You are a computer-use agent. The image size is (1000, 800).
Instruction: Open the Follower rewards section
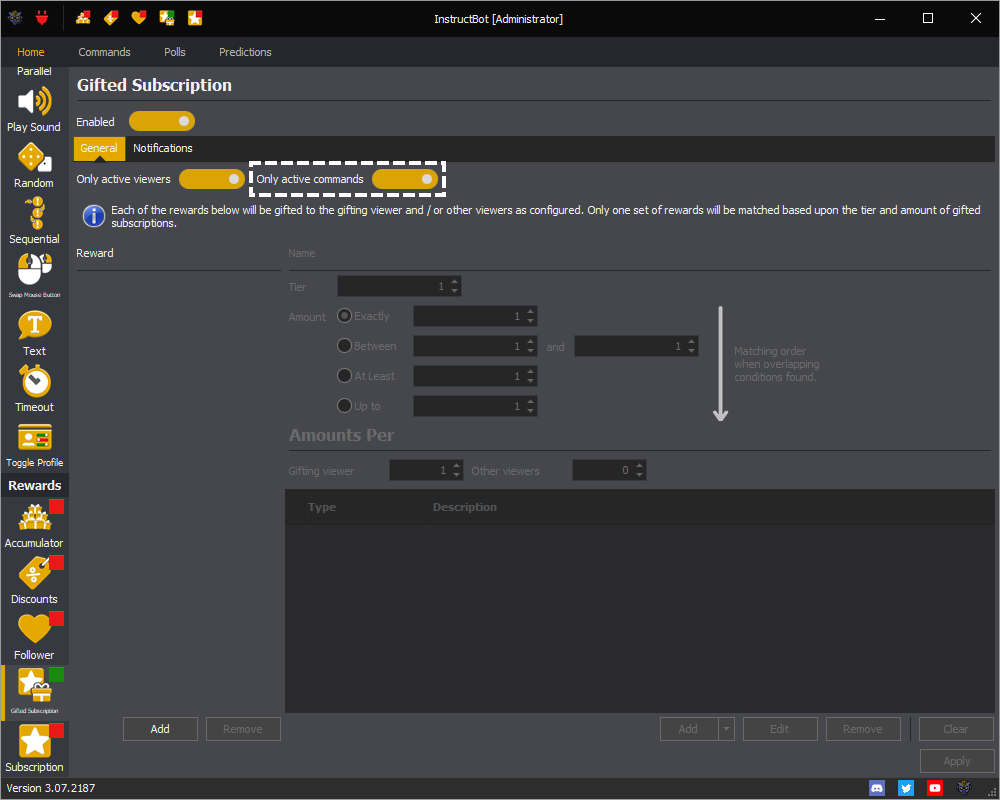tap(34, 637)
